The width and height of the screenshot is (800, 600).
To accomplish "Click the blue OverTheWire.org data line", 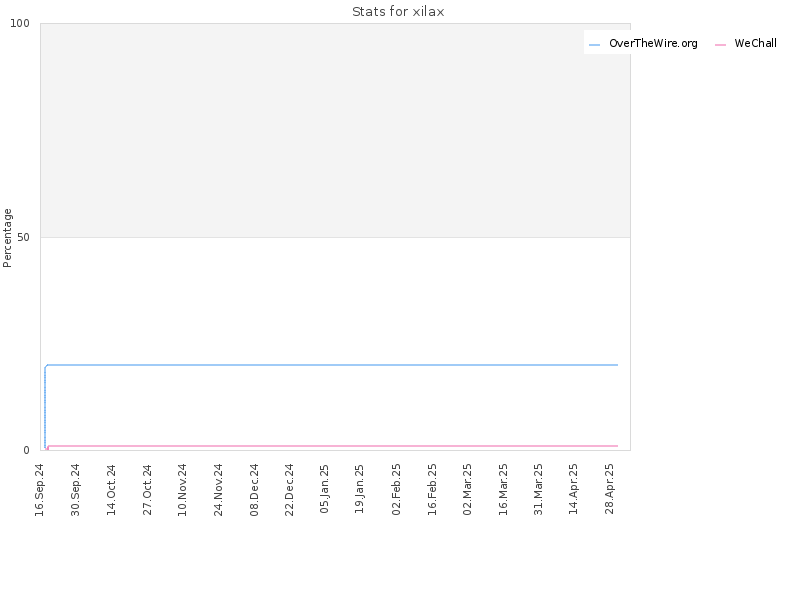I will pos(332,365).
